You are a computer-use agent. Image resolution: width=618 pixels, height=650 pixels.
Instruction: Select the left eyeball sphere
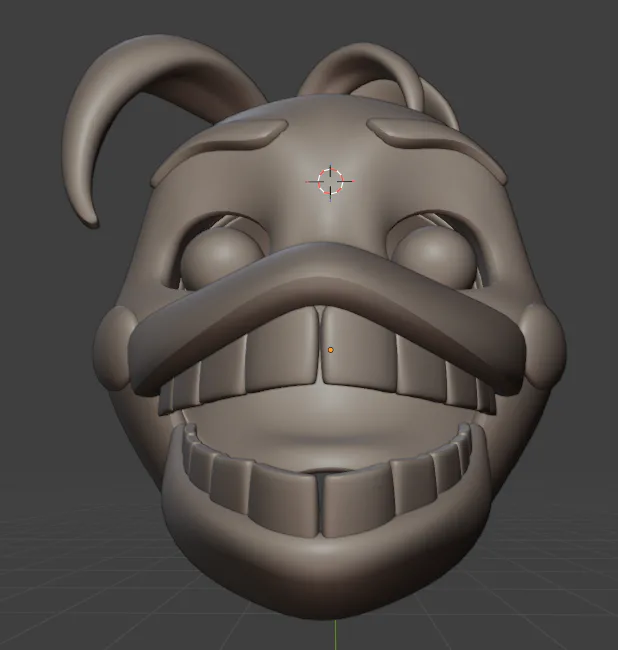tap(221, 258)
